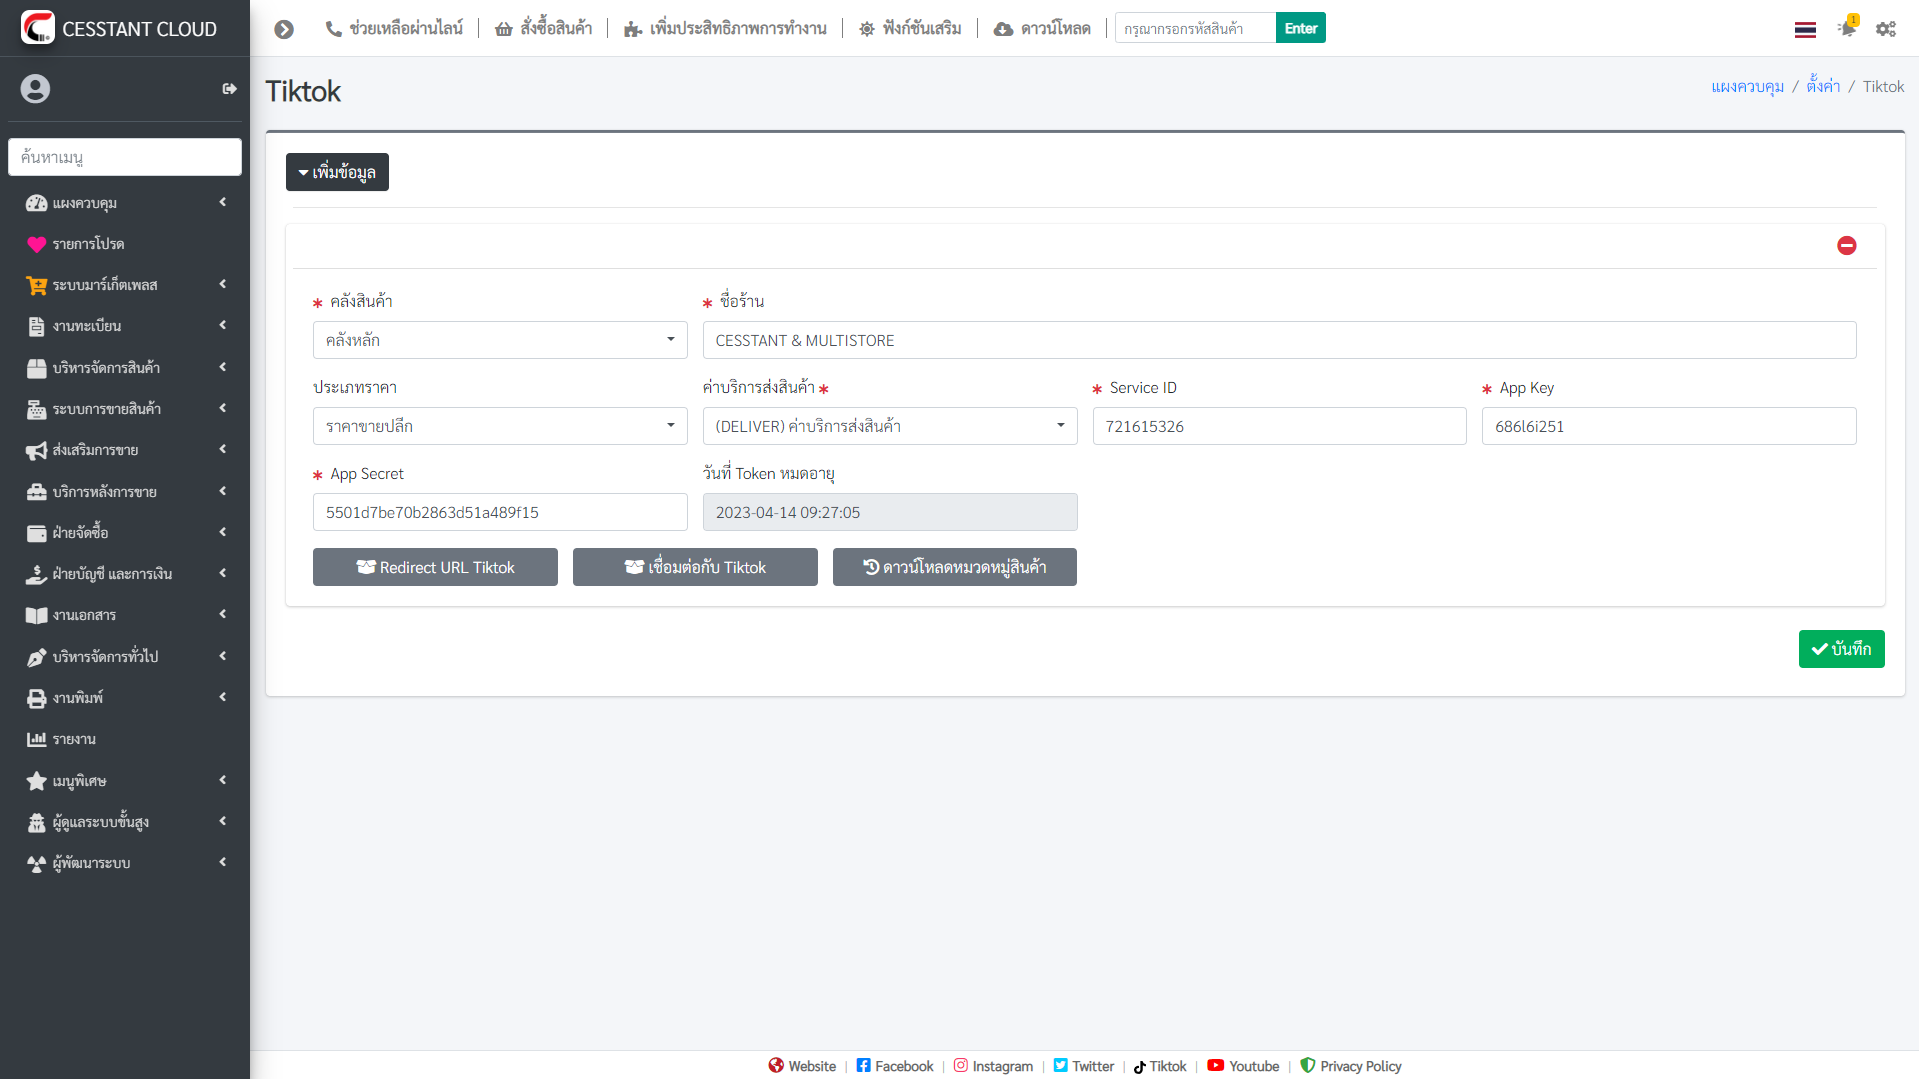Viewport: 1919px width, 1079px height.
Task: Save with the green บันทึก button
Action: [x=1841, y=649]
